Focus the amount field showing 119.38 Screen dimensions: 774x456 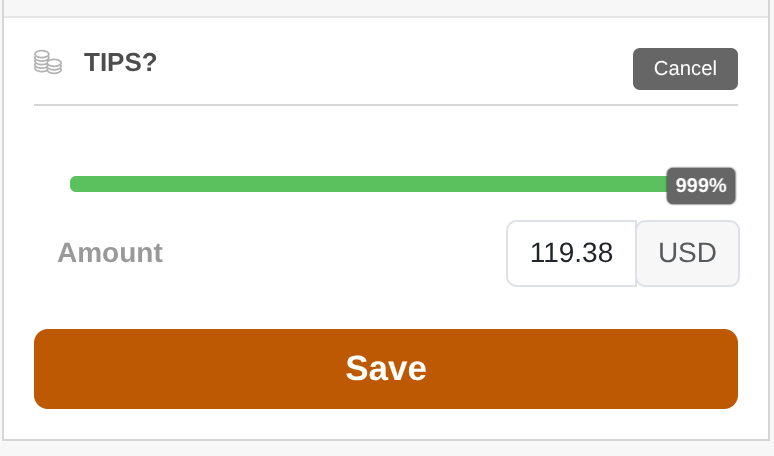[571, 253]
